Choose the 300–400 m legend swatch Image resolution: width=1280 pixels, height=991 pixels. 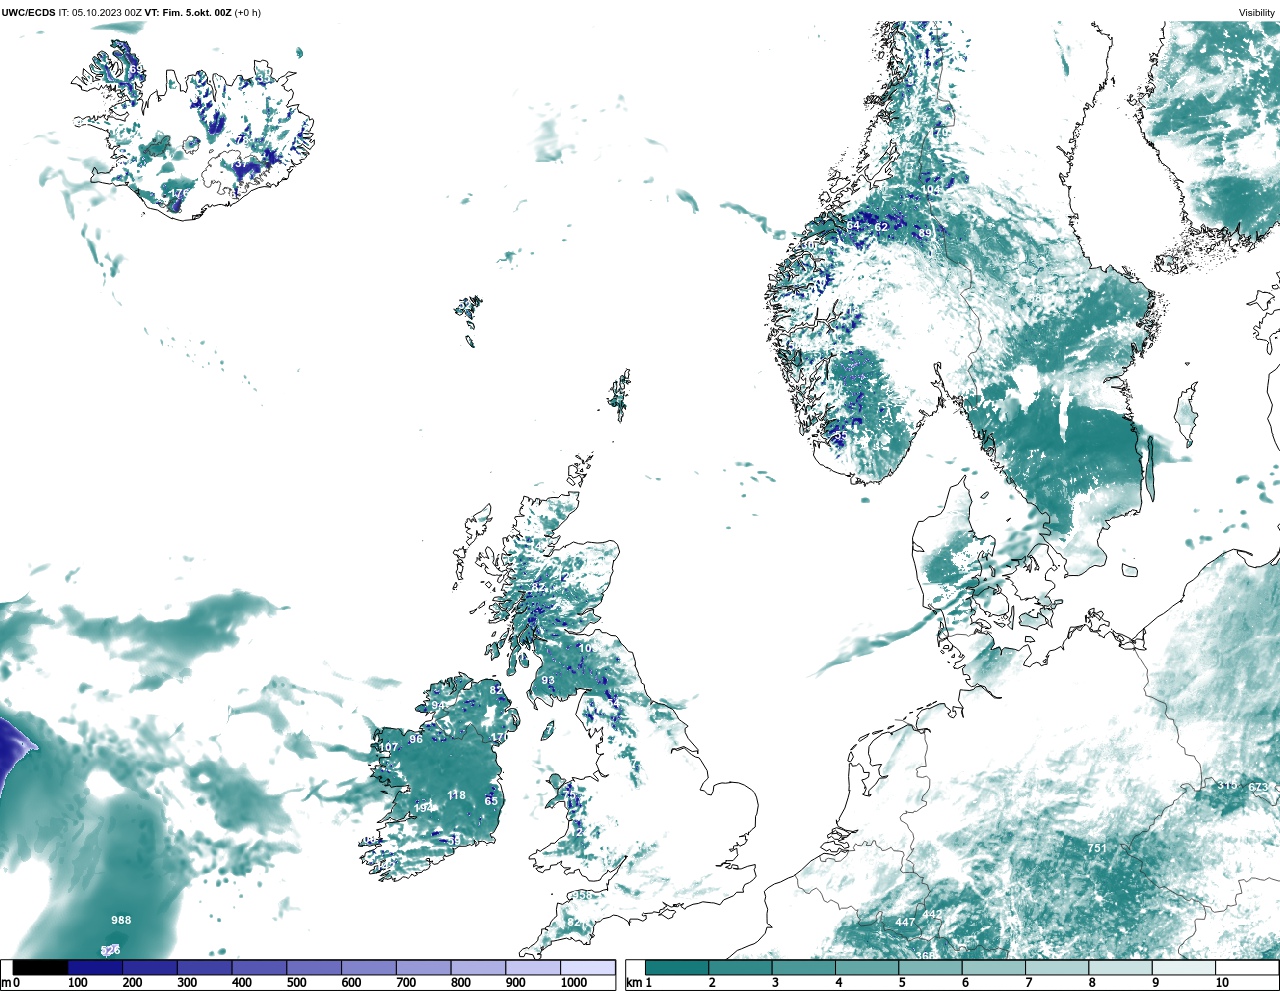(205, 968)
